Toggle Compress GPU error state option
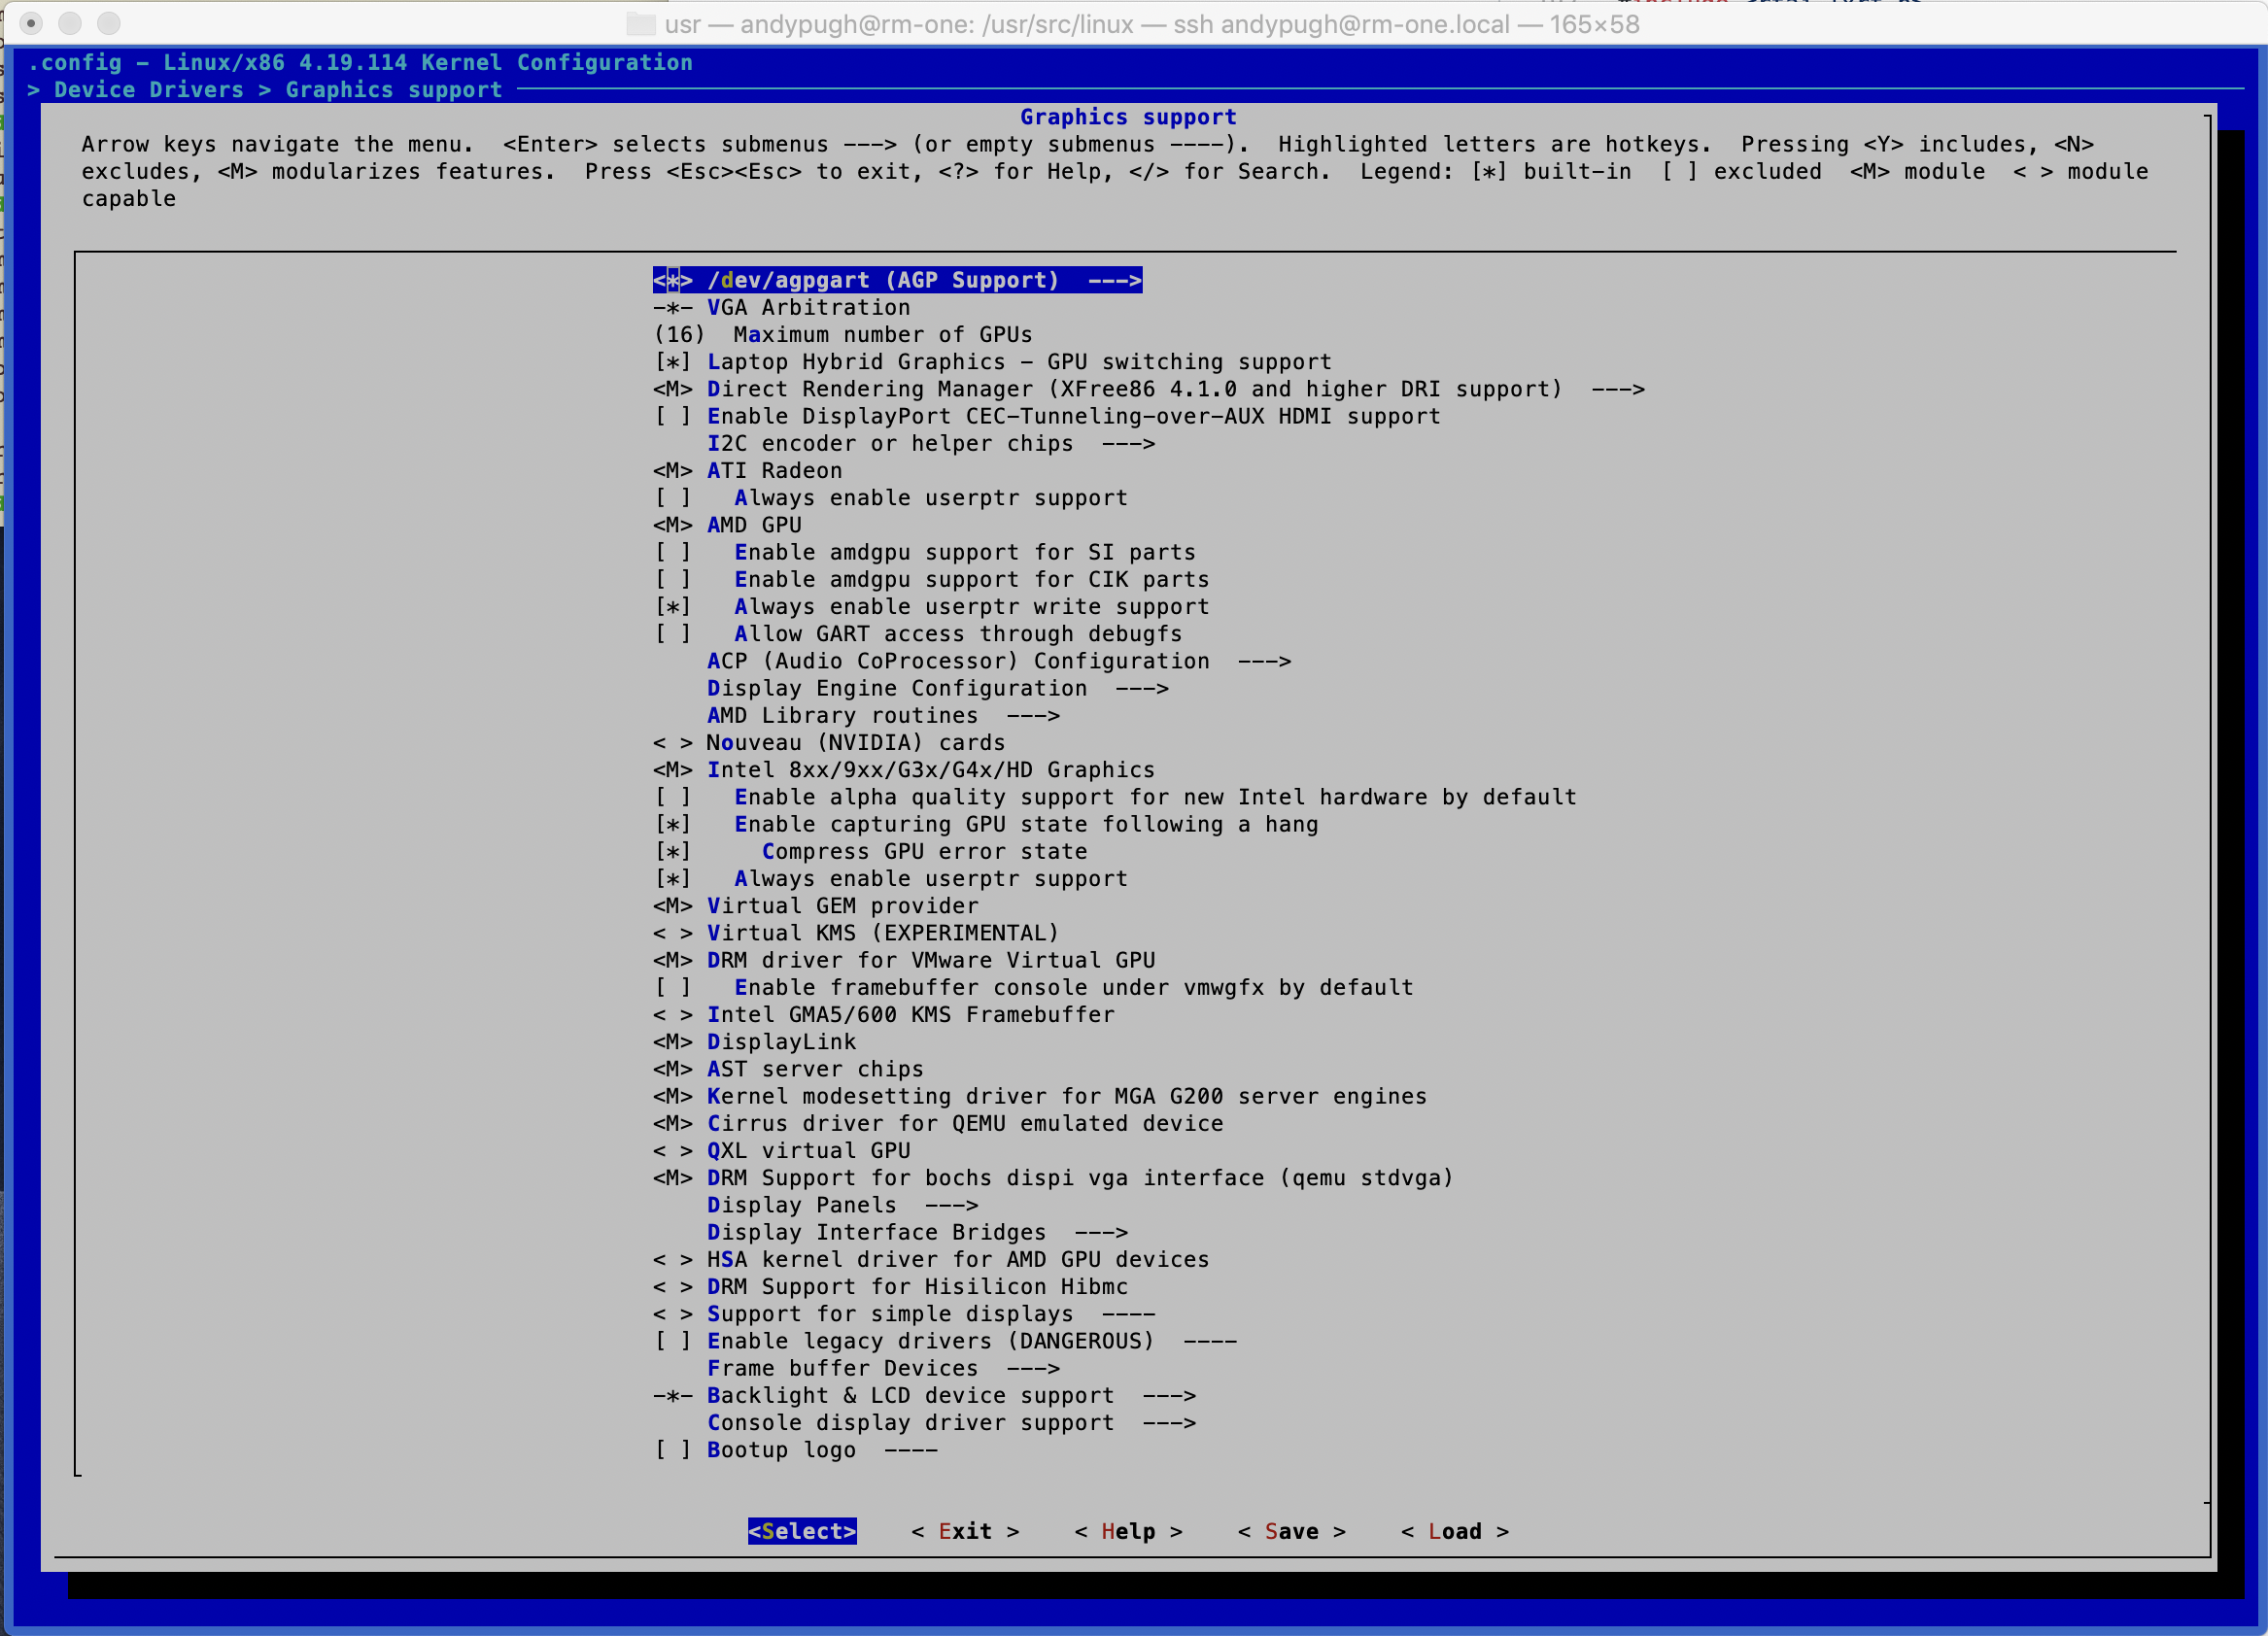 point(870,851)
